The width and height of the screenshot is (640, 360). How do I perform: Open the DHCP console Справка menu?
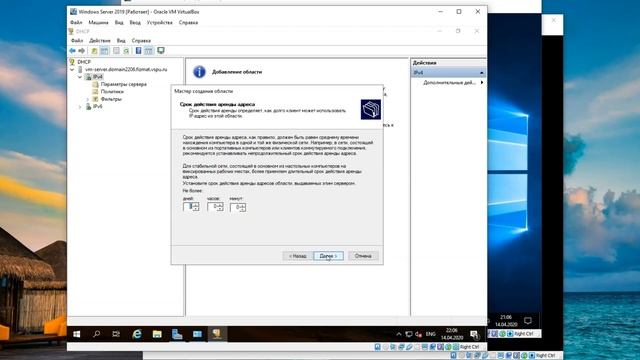141,40
